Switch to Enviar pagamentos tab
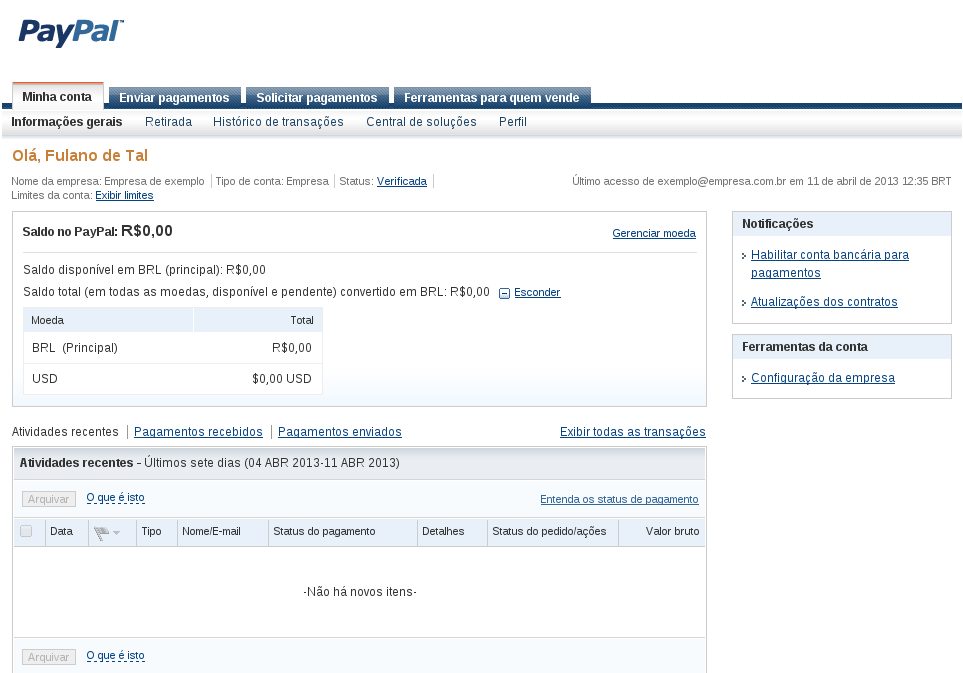 coord(174,98)
